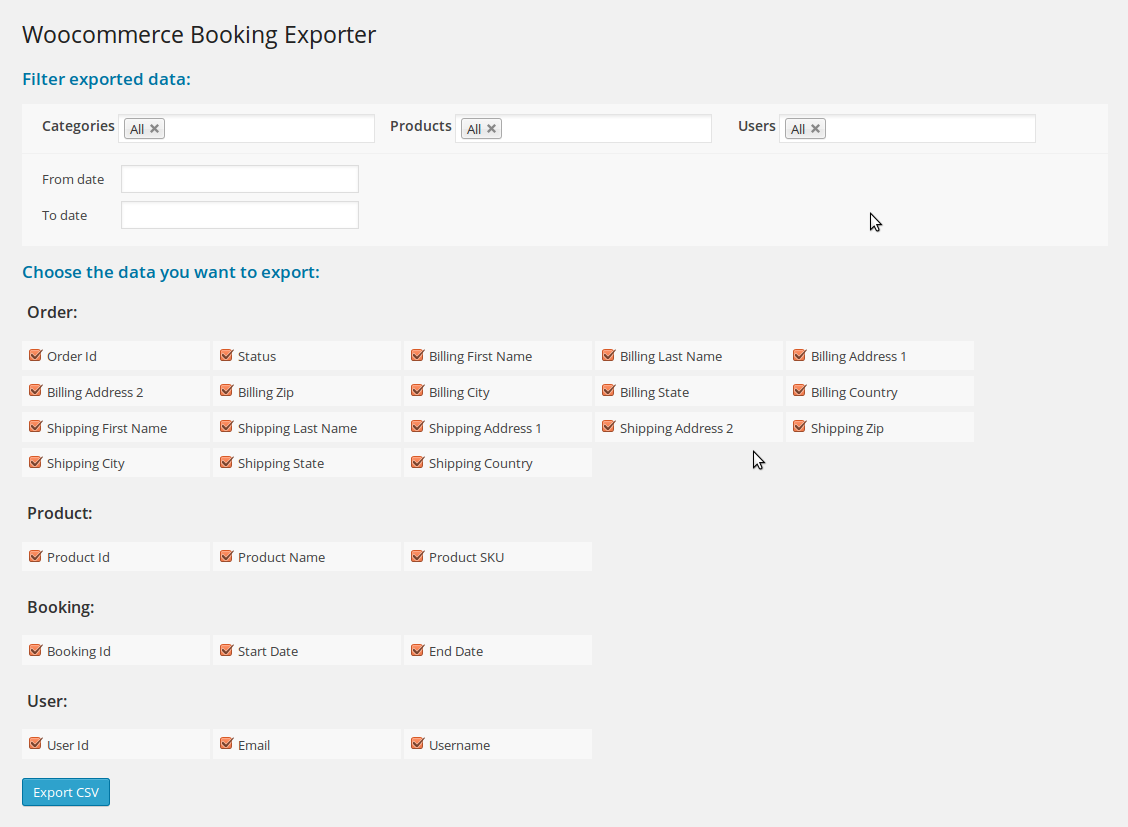1128x827 pixels.
Task: Disable the End Date export field
Action: pos(417,650)
